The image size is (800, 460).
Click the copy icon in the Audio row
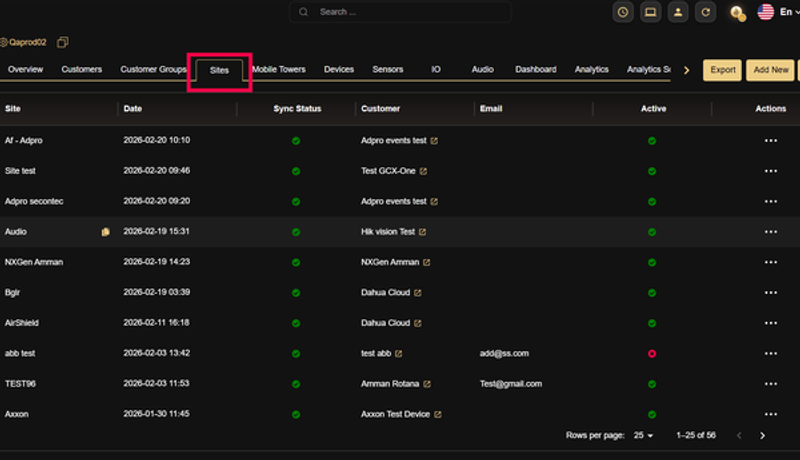105,232
